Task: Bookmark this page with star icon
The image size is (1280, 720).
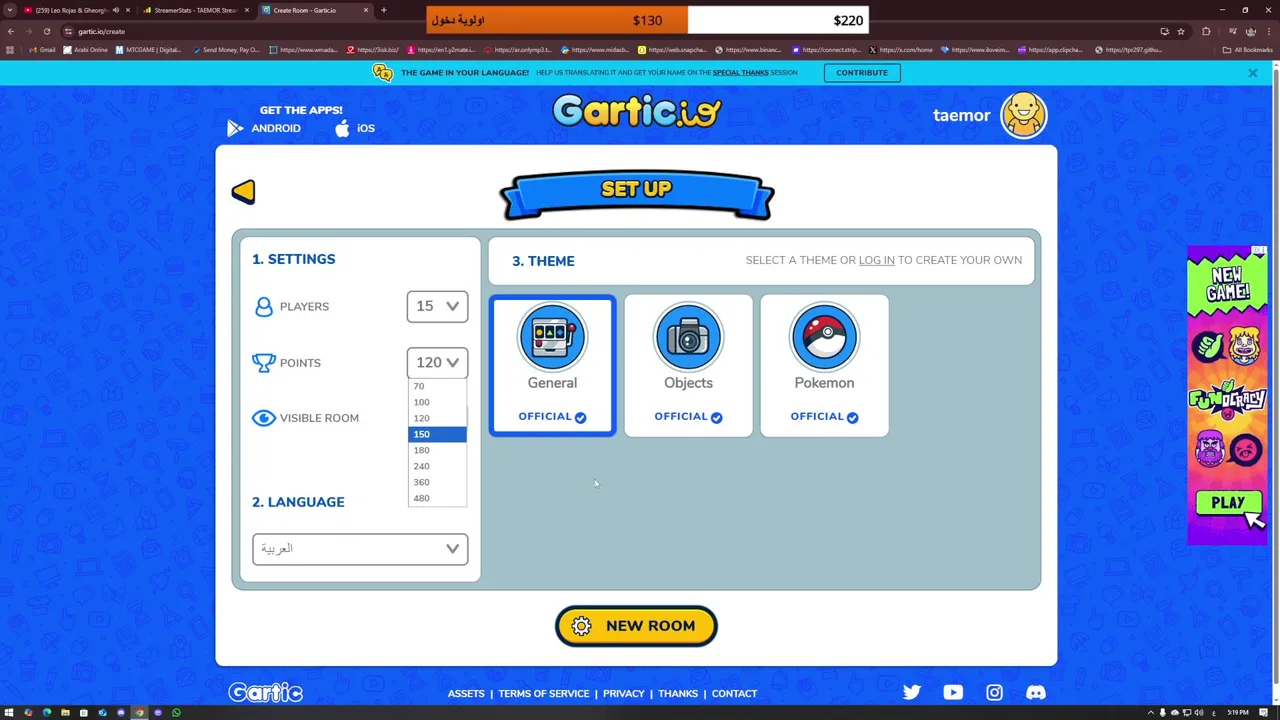Action: tap(1181, 31)
